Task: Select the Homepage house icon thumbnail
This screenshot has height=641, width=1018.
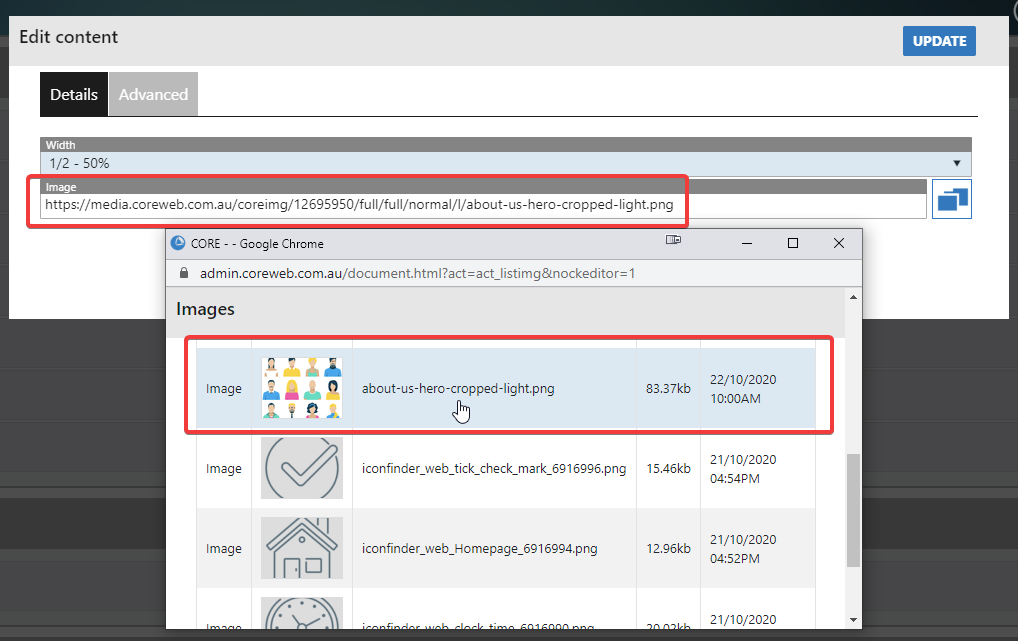Action: click(x=301, y=548)
